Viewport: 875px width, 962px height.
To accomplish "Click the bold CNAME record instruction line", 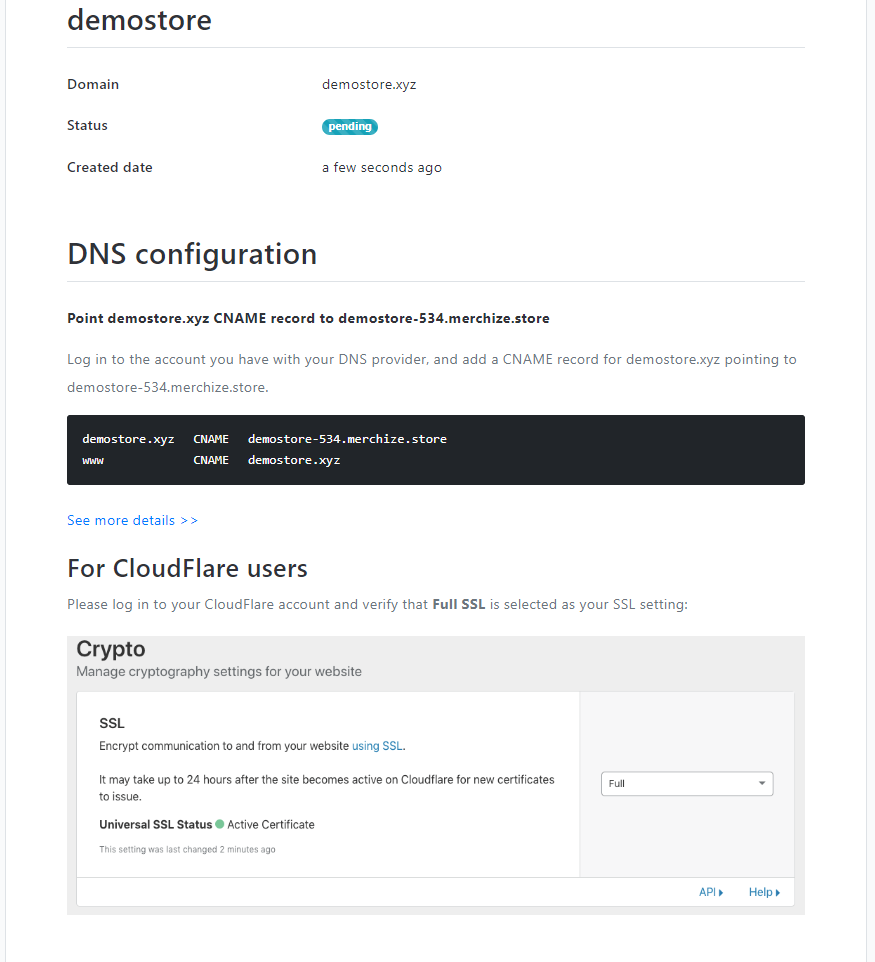I will pos(308,318).
